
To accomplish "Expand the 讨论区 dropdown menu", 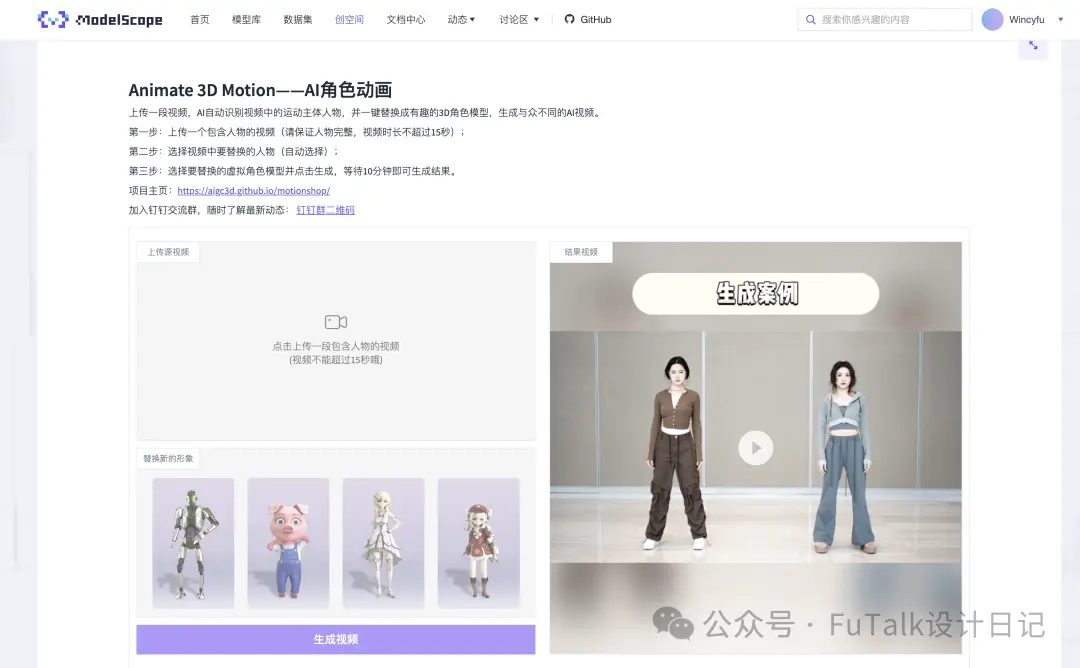I will [519, 19].
